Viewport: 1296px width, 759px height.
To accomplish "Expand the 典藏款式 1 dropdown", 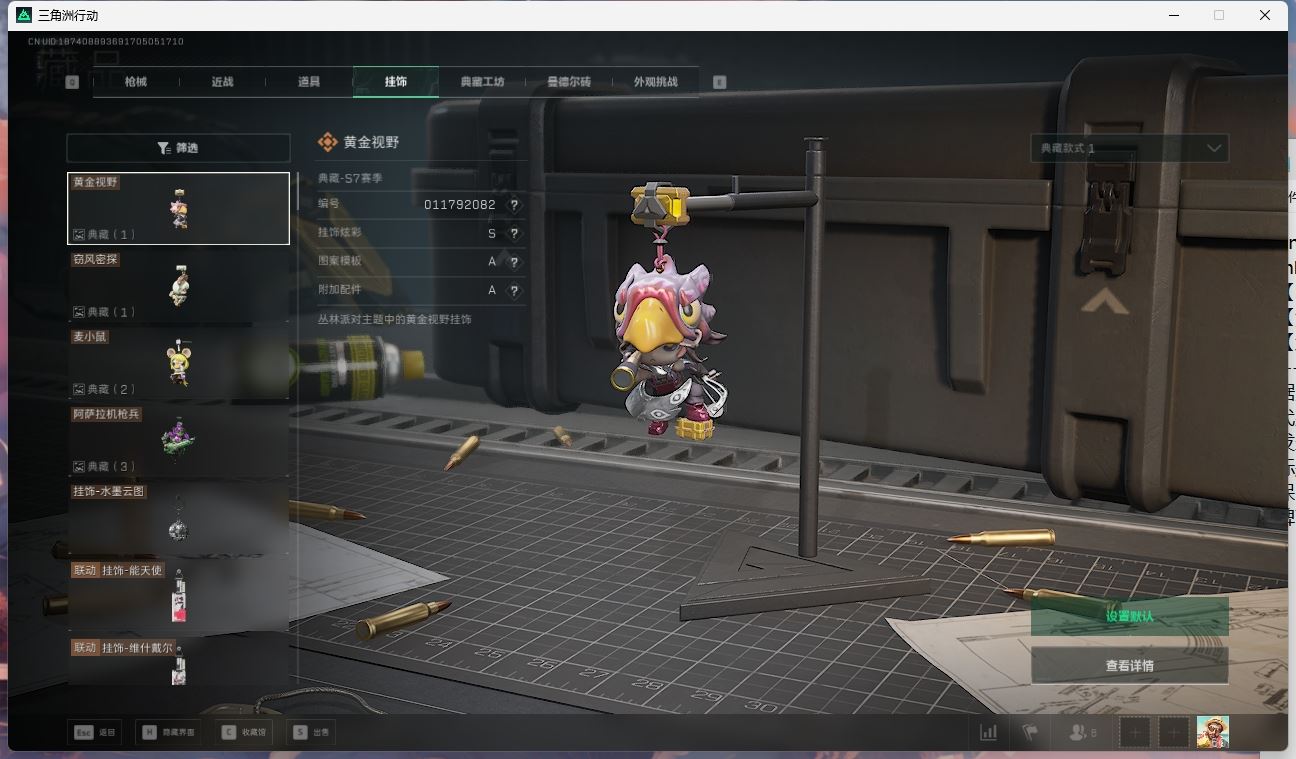I will (x=1129, y=148).
